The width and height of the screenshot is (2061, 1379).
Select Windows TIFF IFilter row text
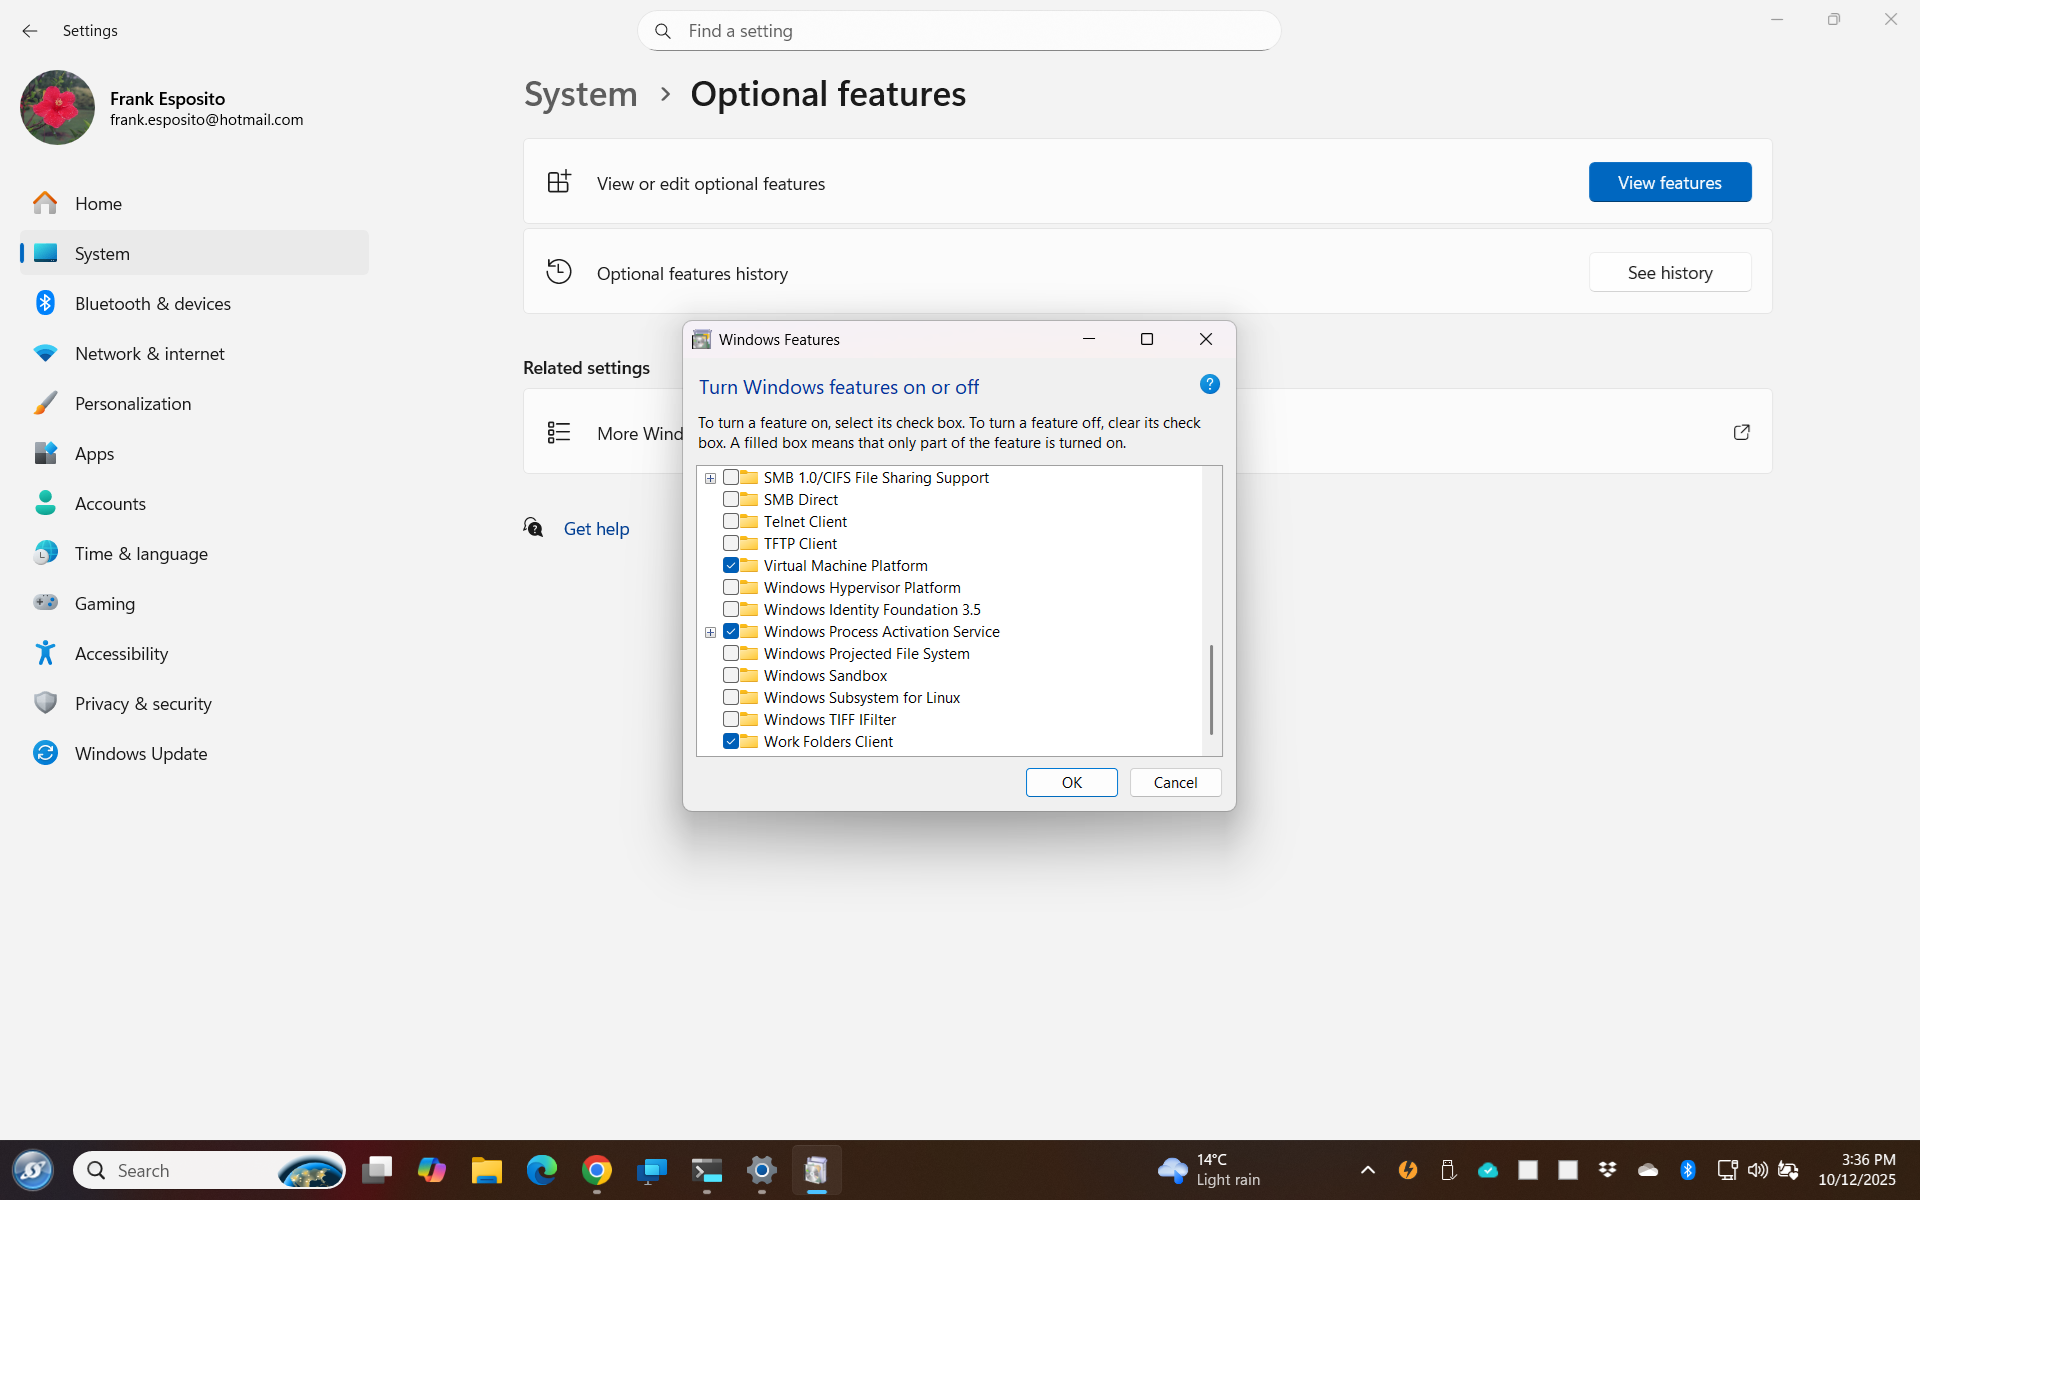point(829,720)
